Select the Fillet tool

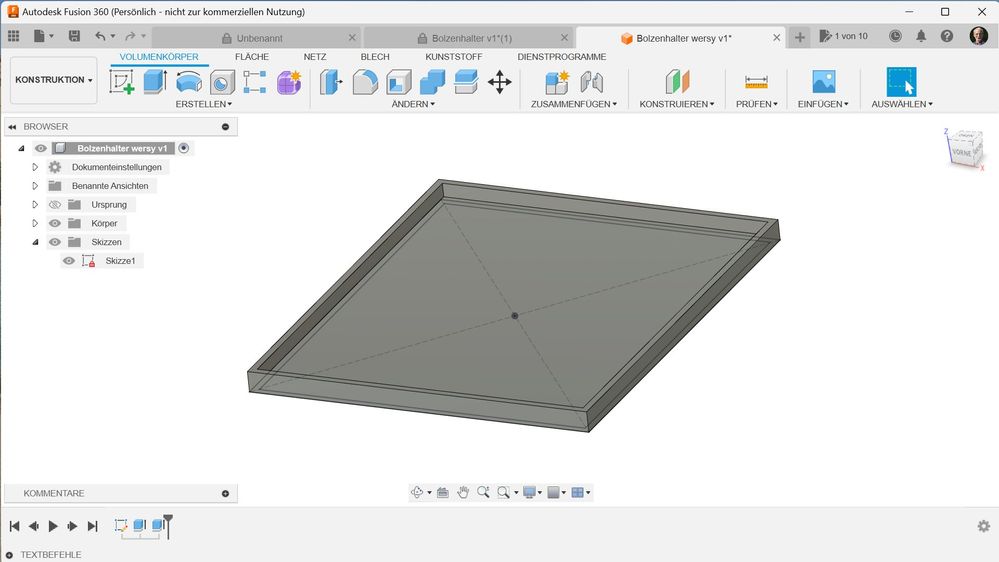pos(365,82)
